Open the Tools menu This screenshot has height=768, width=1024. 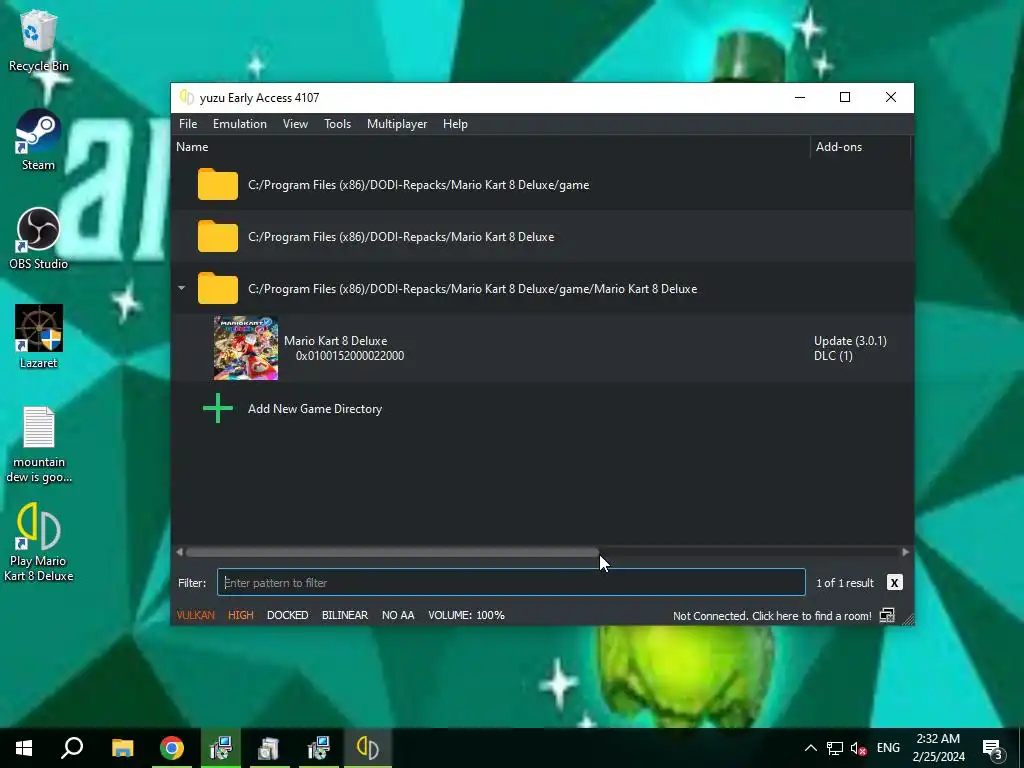[x=338, y=124]
